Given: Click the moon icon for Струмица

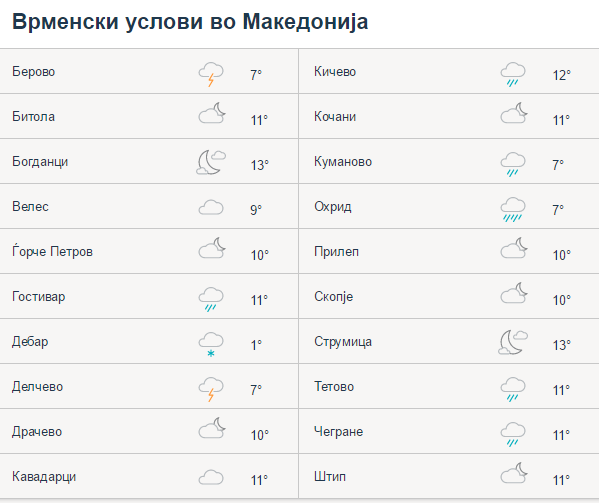Looking at the screenshot, I should 513,342.
